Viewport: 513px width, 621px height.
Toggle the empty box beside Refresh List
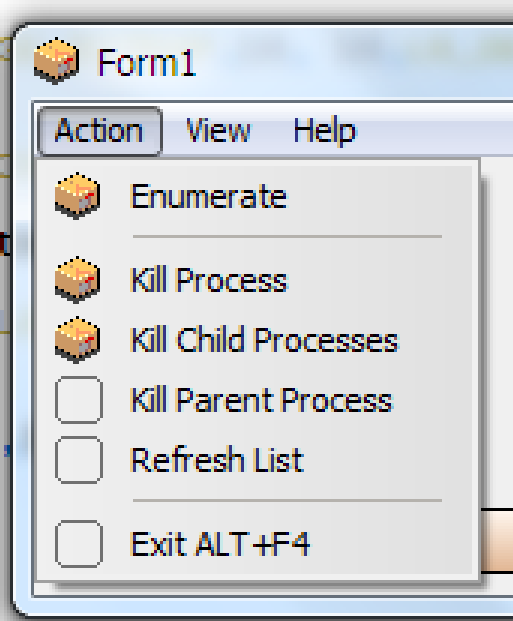pyautogui.click(x=79, y=460)
